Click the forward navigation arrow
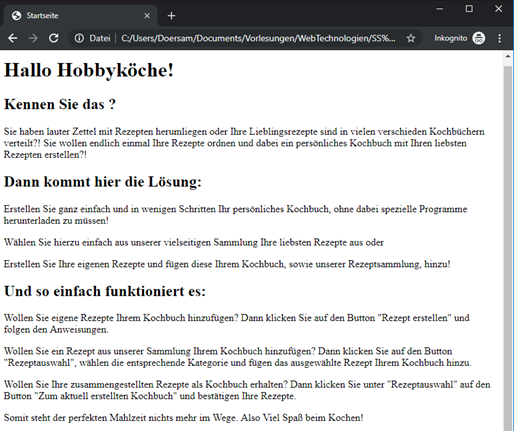 pos(33,38)
